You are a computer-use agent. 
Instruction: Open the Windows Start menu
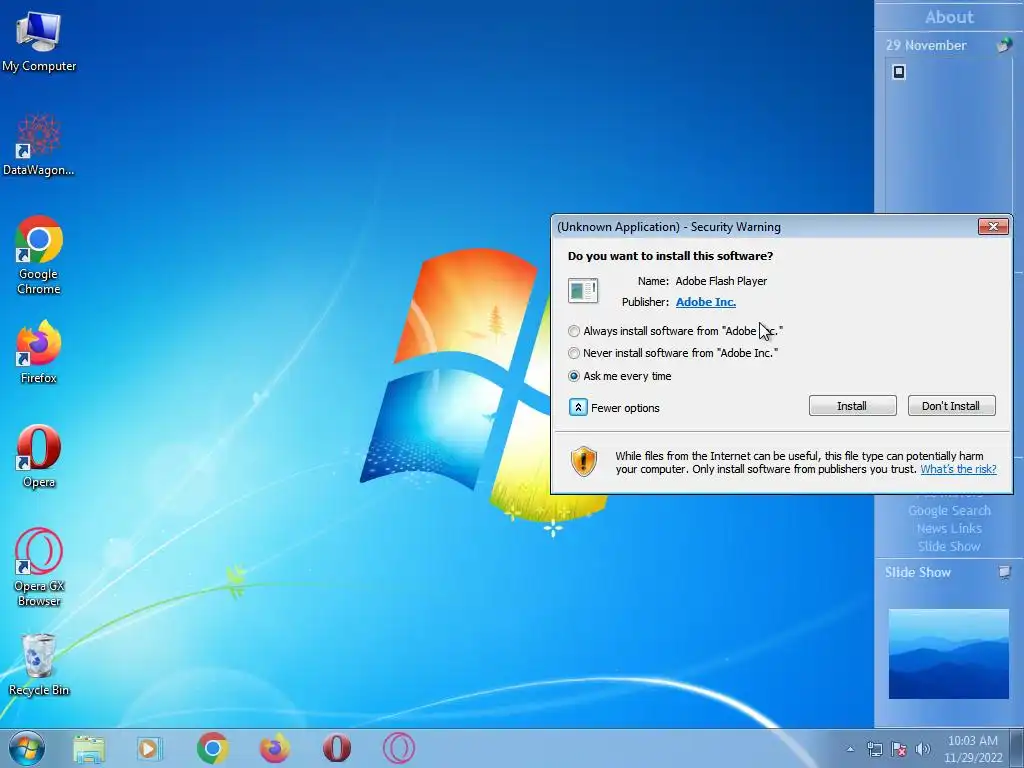(27, 748)
